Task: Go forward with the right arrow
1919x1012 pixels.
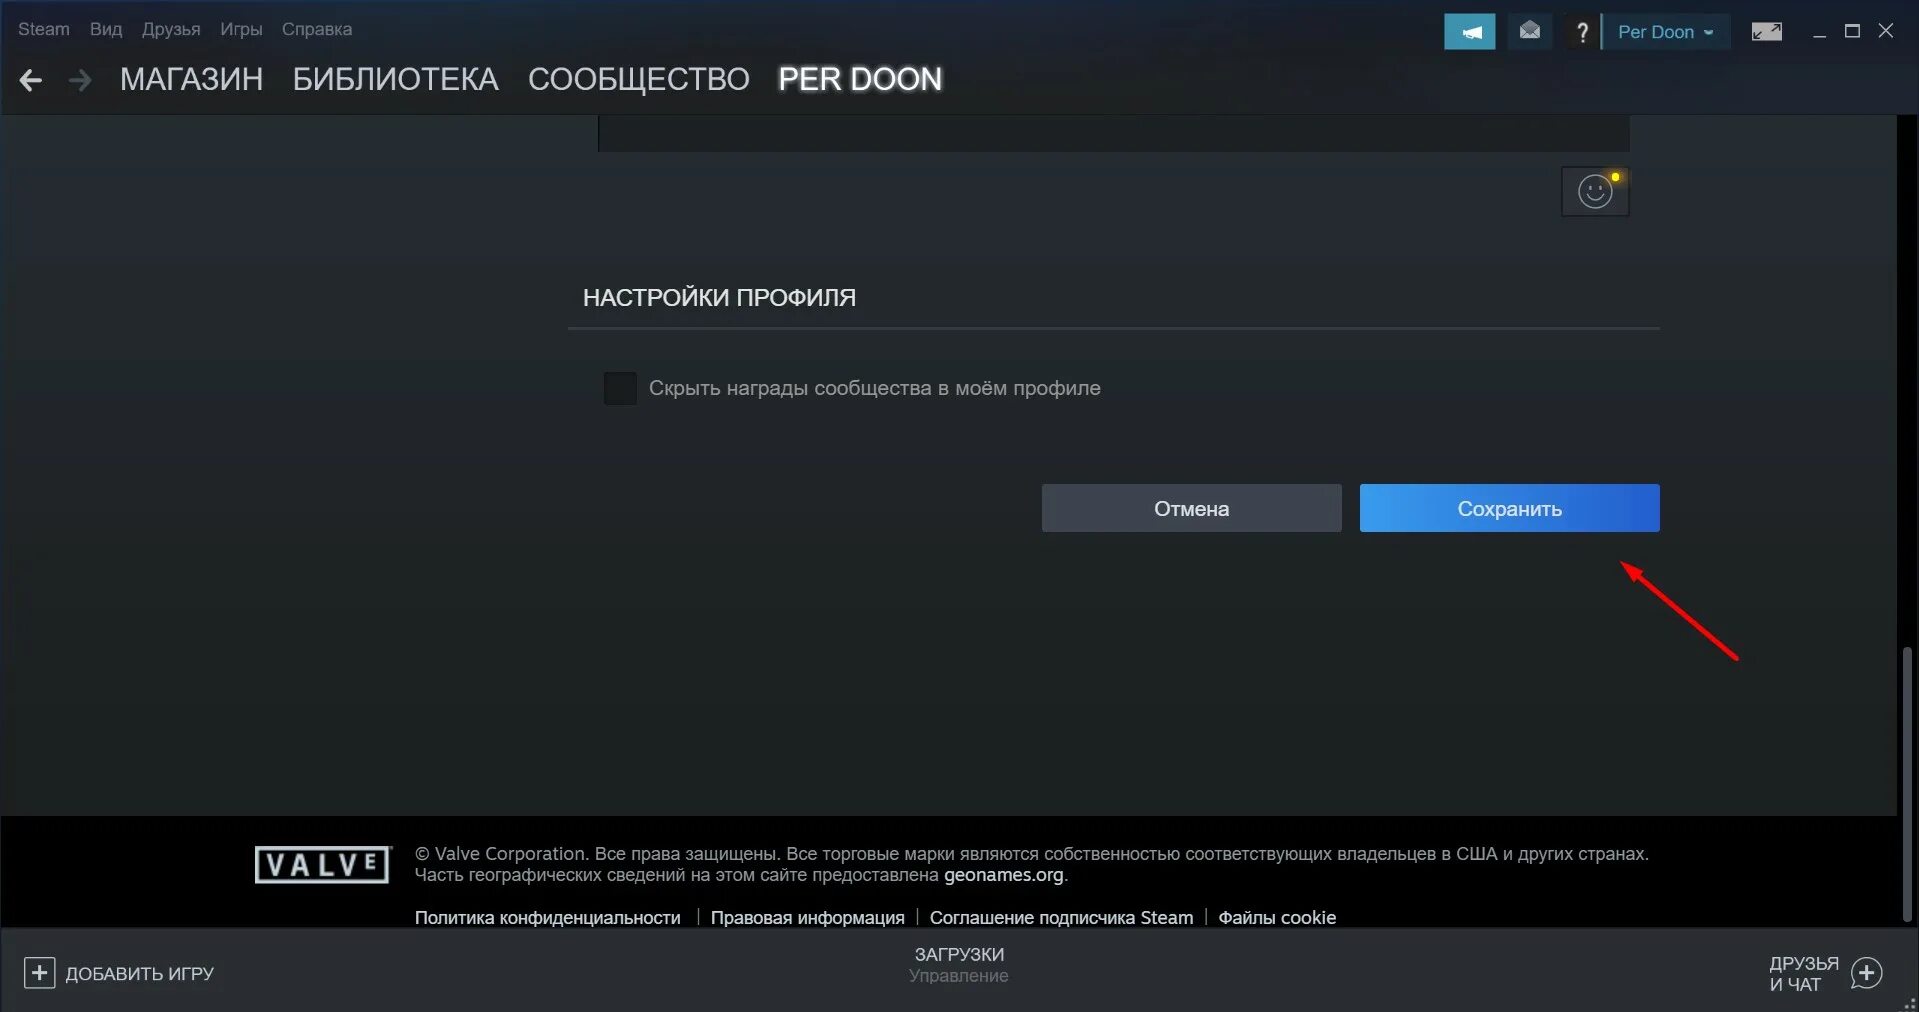Action: coord(80,80)
